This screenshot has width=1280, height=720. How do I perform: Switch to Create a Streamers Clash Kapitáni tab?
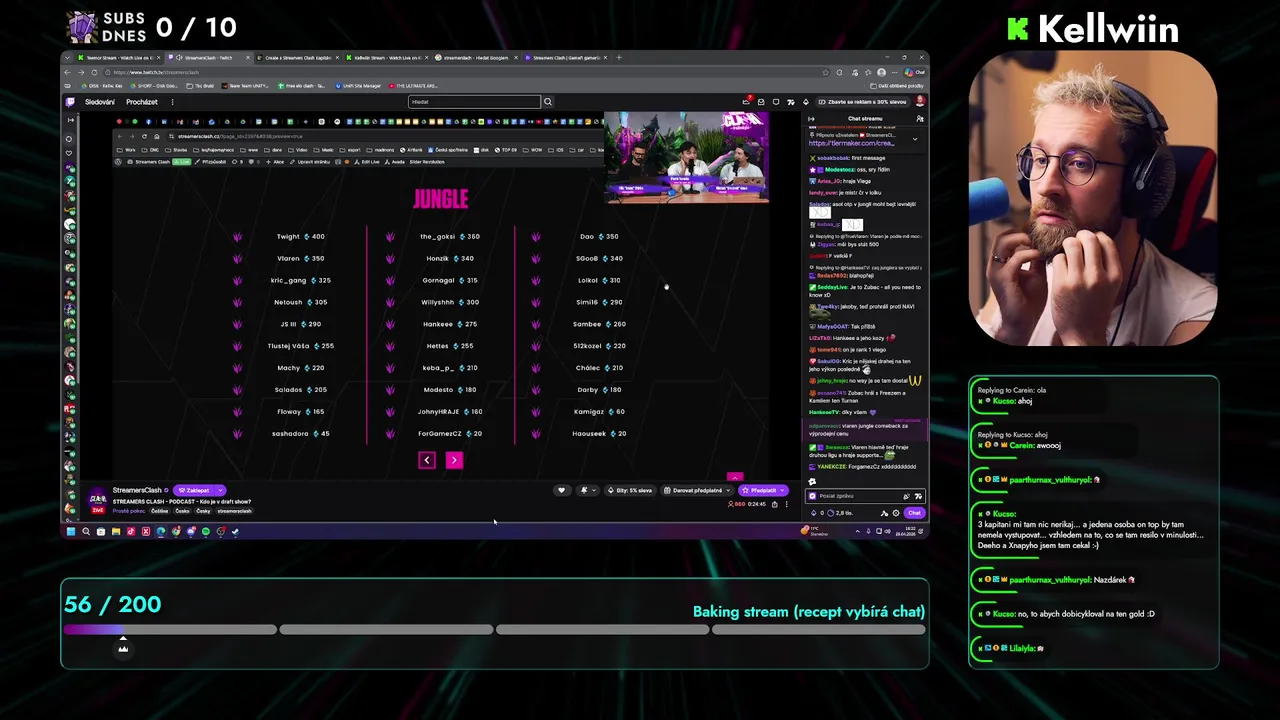point(297,57)
